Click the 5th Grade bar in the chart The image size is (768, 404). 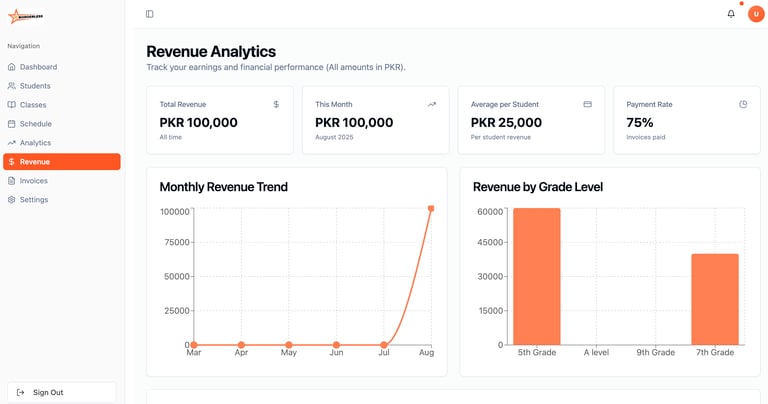point(537,276)
